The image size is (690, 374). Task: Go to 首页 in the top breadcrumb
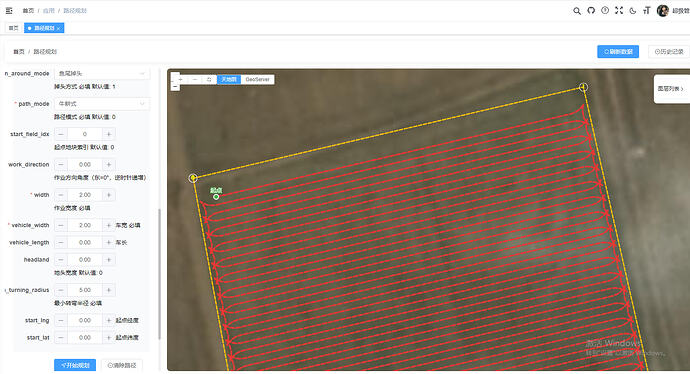[28, 11]
